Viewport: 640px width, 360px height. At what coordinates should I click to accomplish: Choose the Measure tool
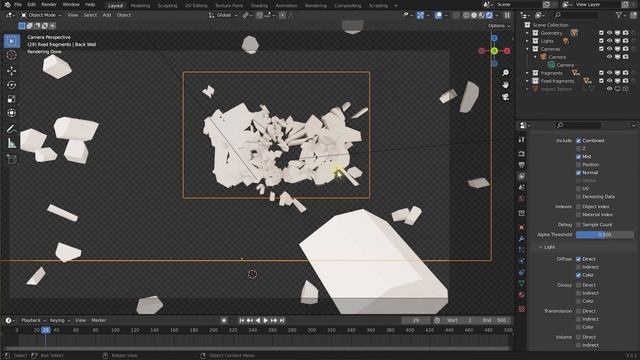click(x=11, y=143)
